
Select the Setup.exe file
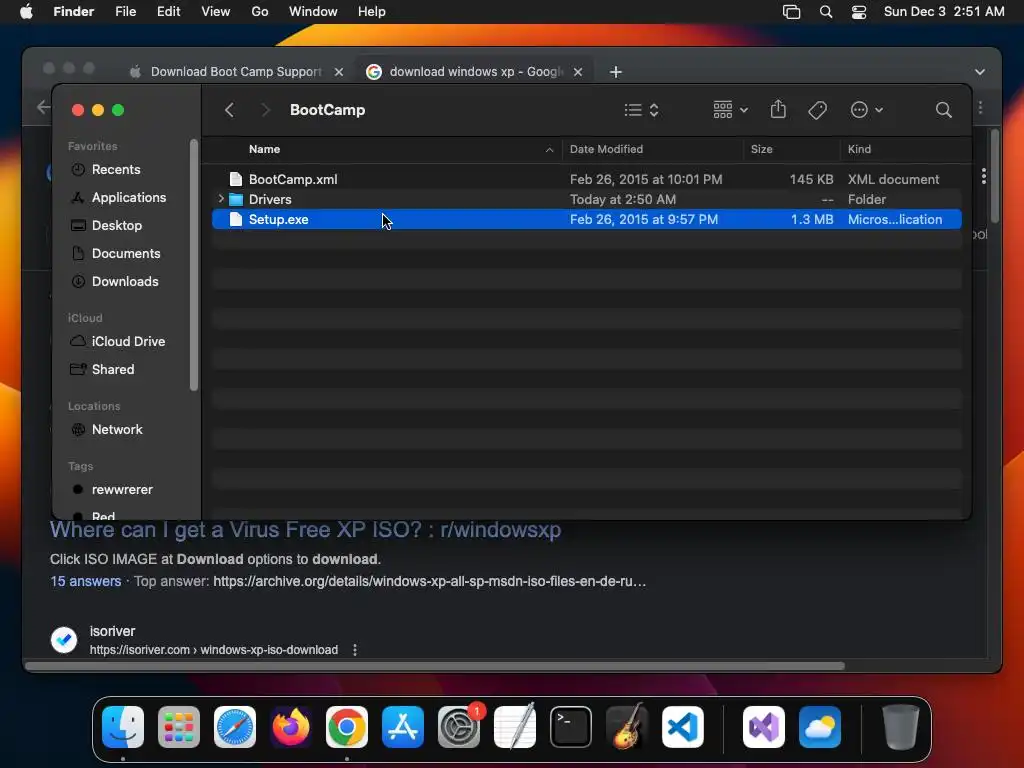(586, 219)
